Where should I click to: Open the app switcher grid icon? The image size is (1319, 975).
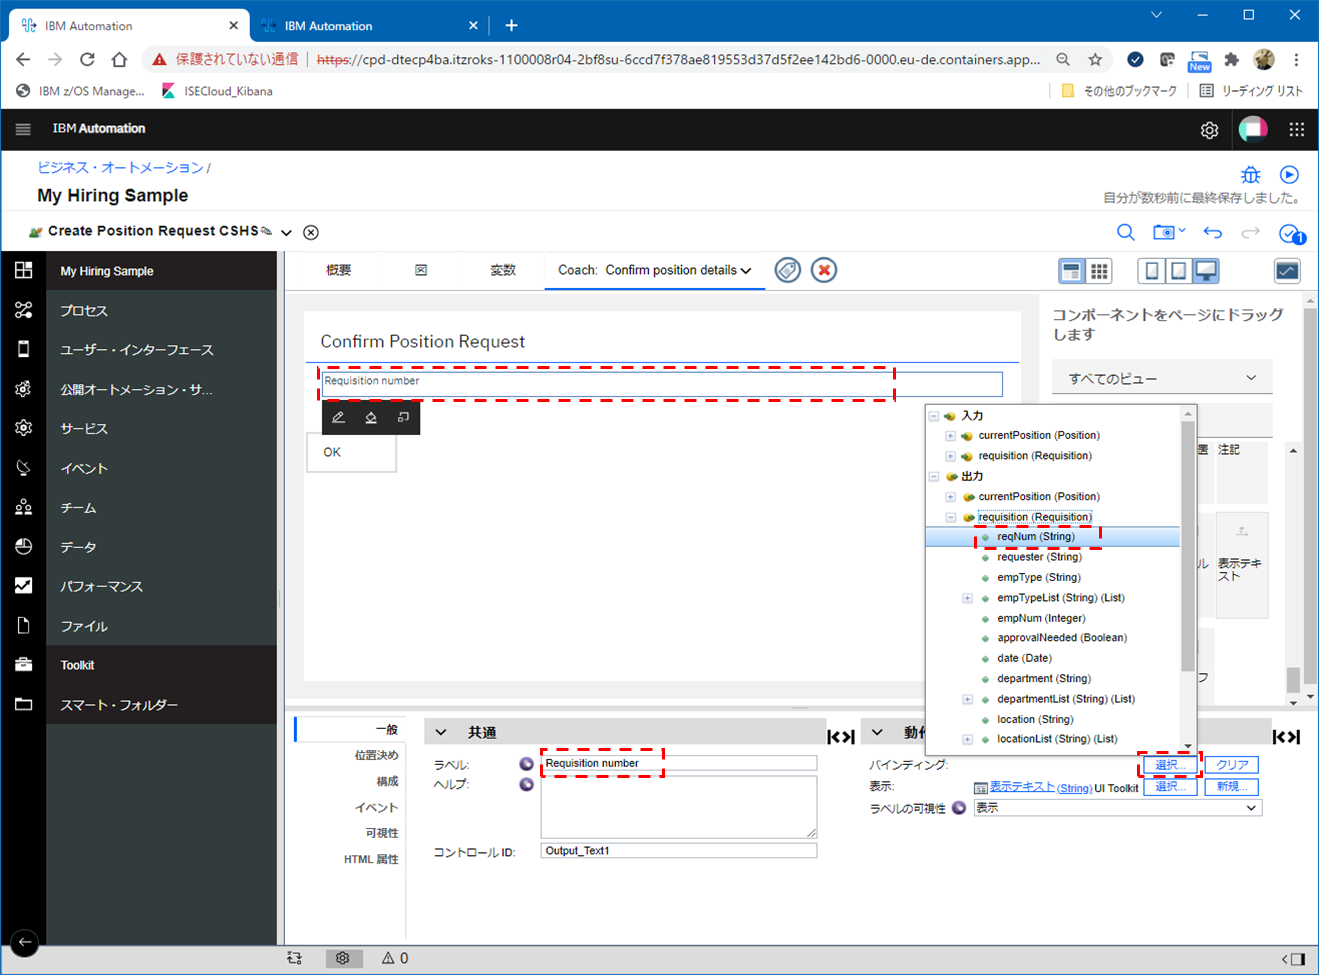[1297, 129]
